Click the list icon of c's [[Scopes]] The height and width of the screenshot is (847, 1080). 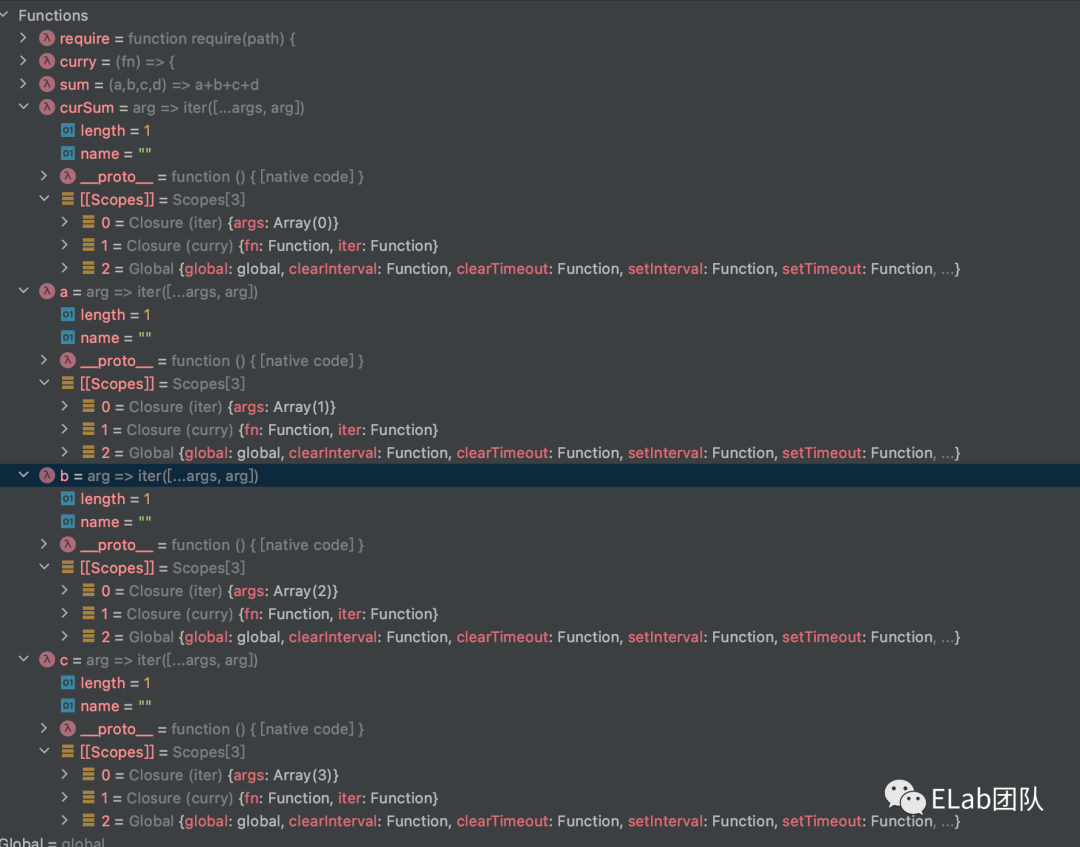(x=68, y=751)
